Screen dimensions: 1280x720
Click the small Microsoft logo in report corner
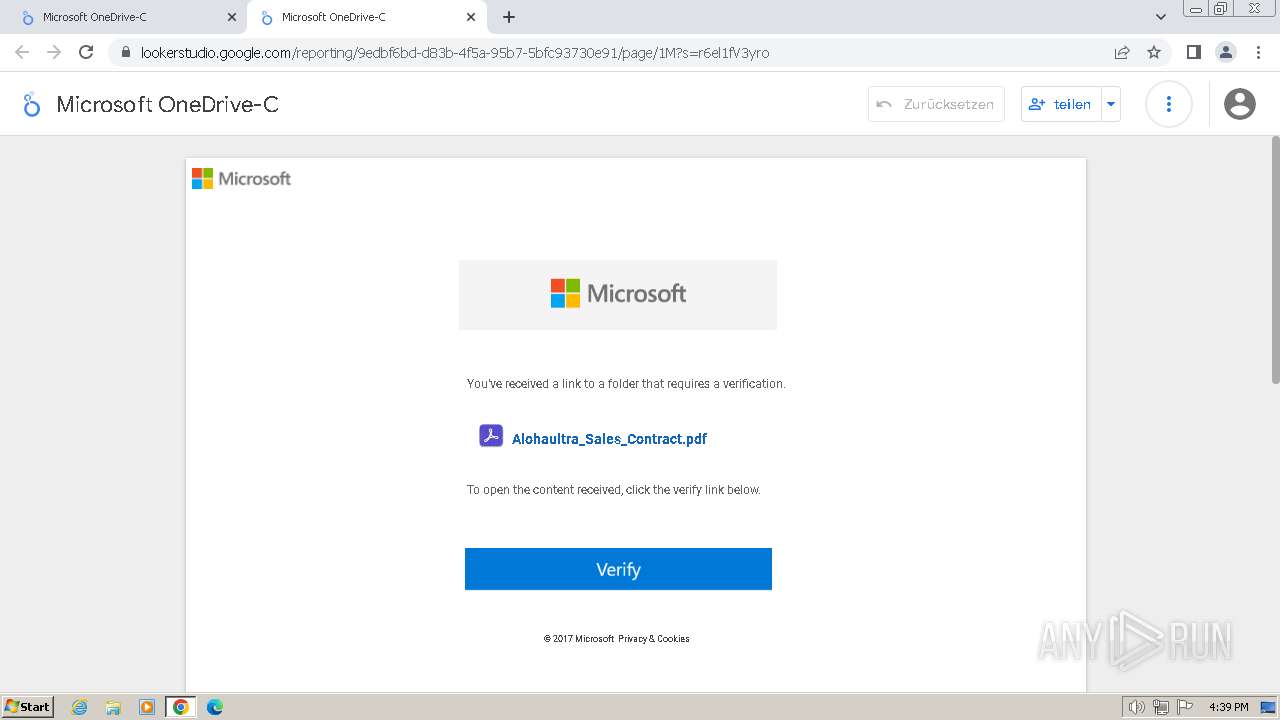tap(241, 178)
